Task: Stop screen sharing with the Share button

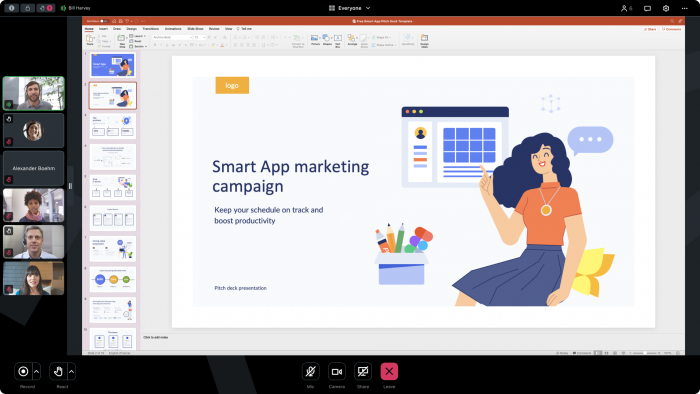Action: (363, 371)
